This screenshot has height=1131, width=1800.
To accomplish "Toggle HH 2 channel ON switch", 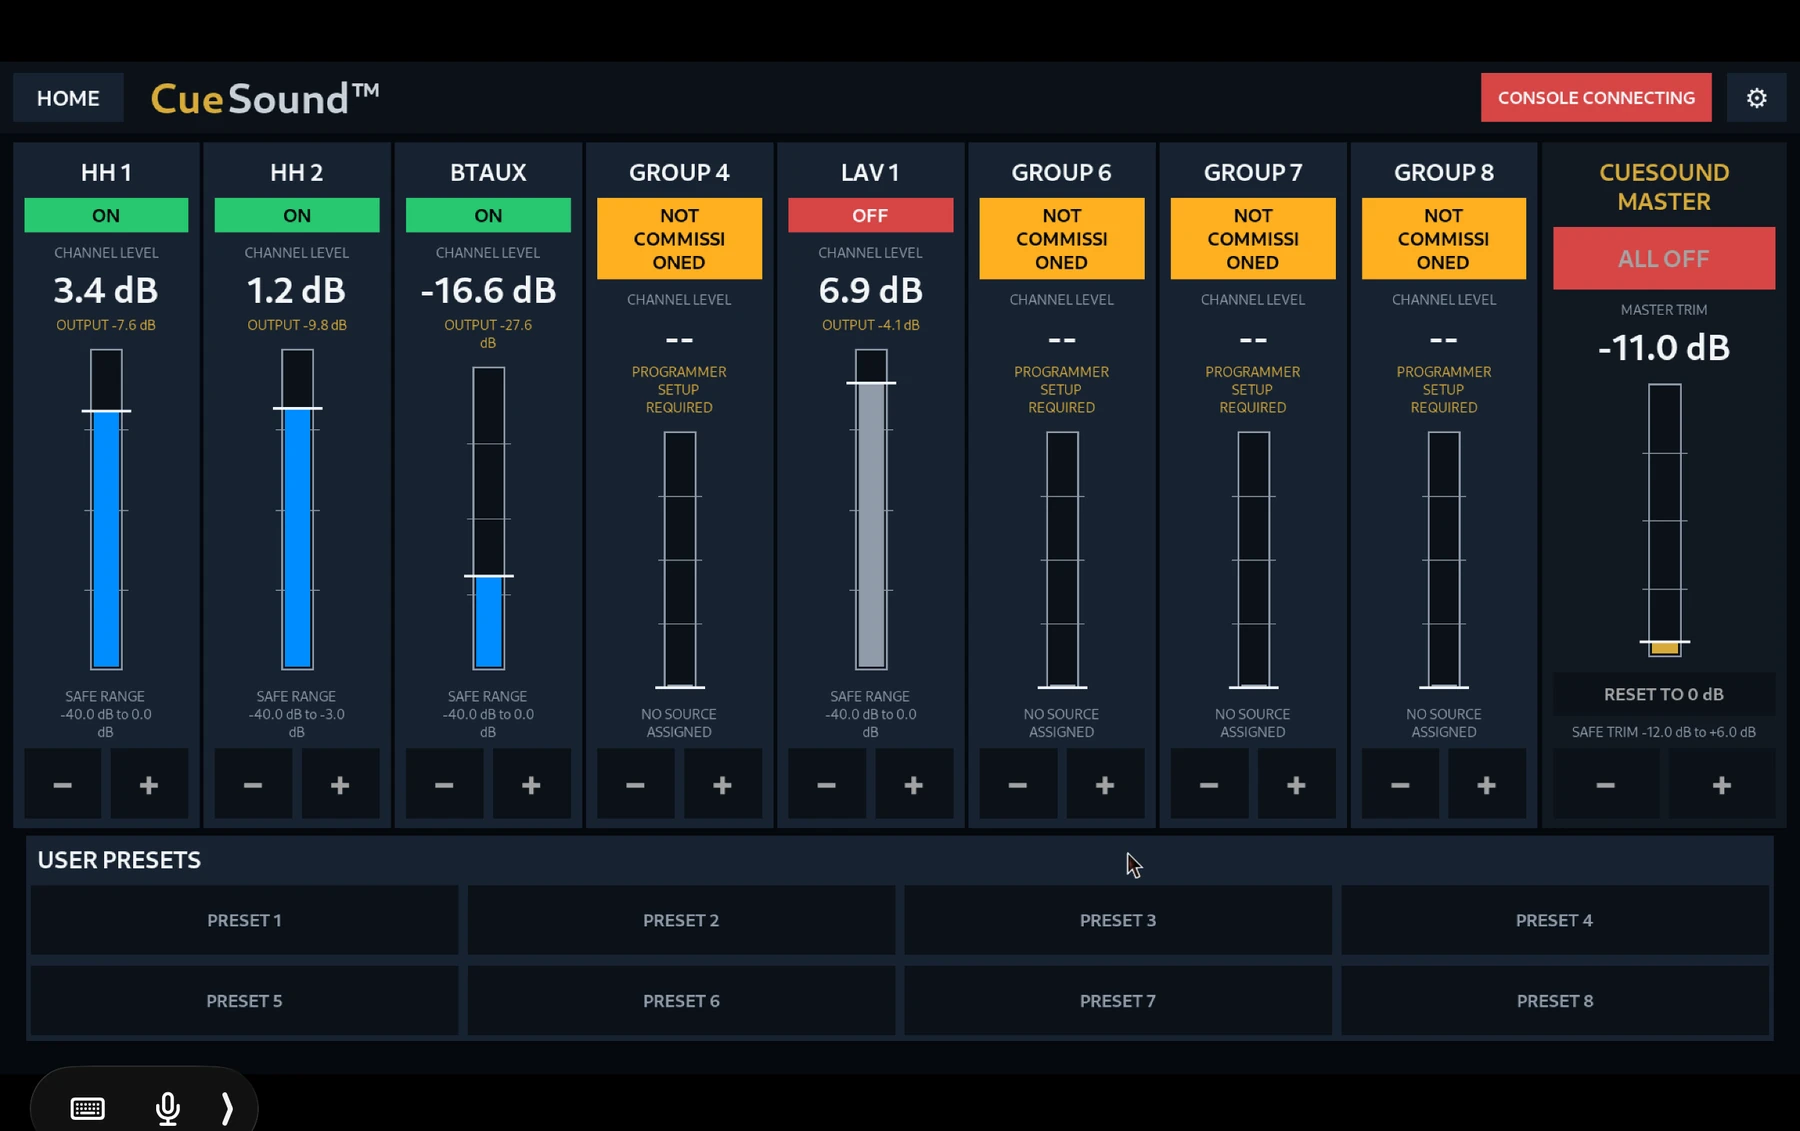I will click(x=297, y=215).
